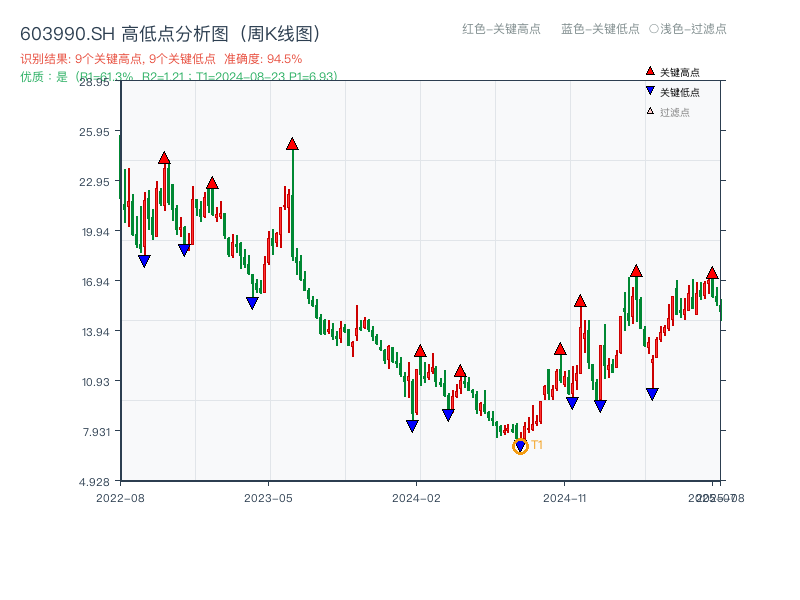This screenshot has height=600, width=800.
Task: Click the 浅色-过滤点 header legend text
Action: pos(688,29)
